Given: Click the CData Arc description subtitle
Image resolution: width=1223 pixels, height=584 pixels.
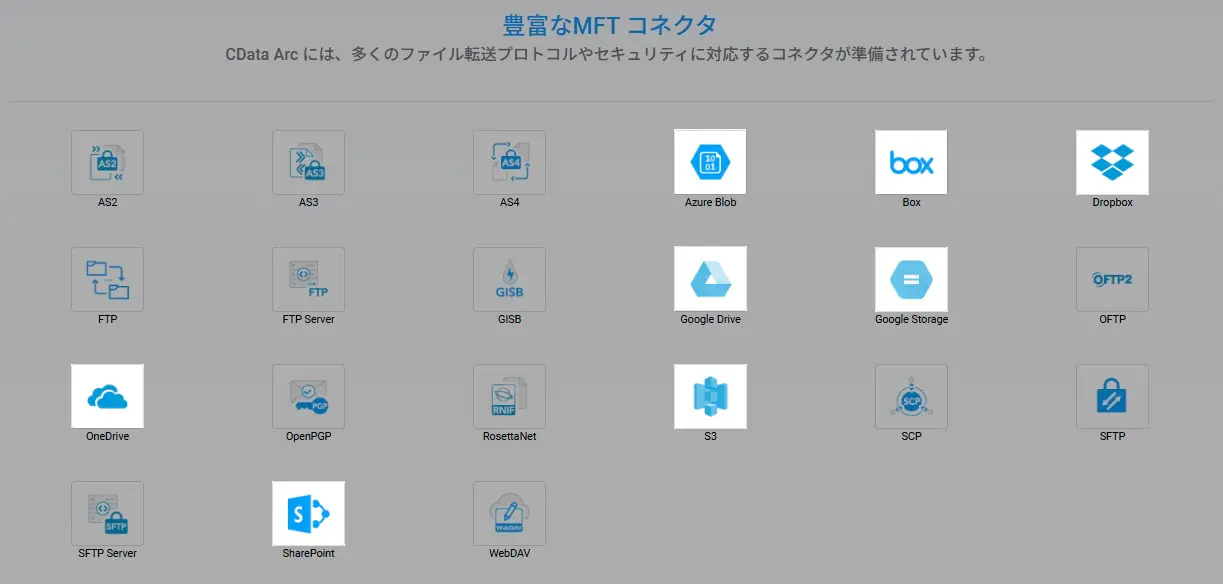Looking at the screenshot, I should pos(607,55).
